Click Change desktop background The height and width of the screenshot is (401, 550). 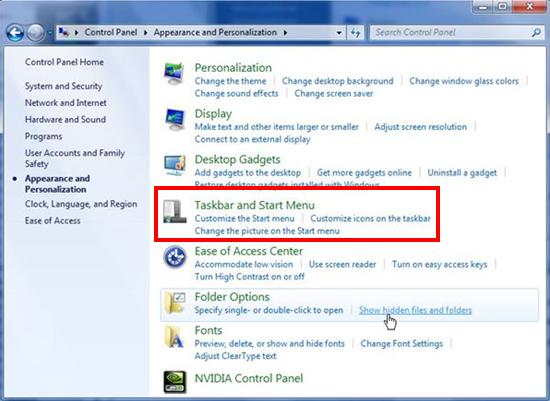338,81
